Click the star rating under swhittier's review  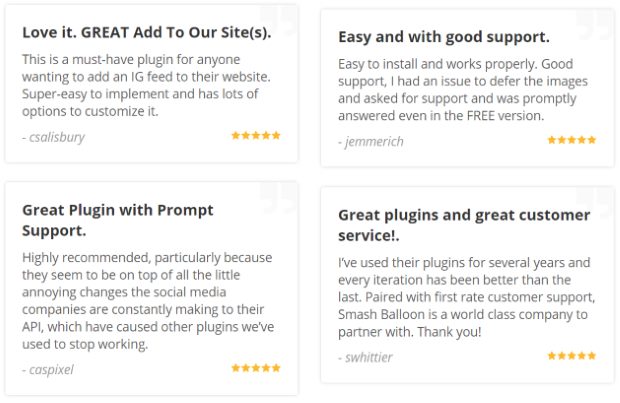pos(572,355)
